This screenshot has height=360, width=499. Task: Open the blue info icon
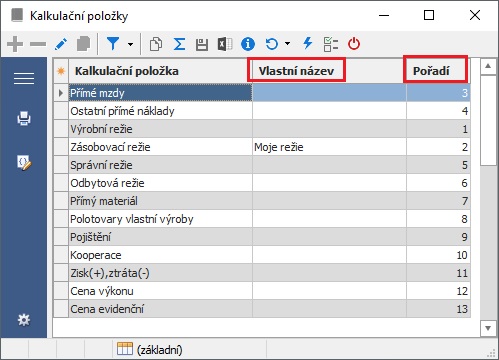click(248, 44)
